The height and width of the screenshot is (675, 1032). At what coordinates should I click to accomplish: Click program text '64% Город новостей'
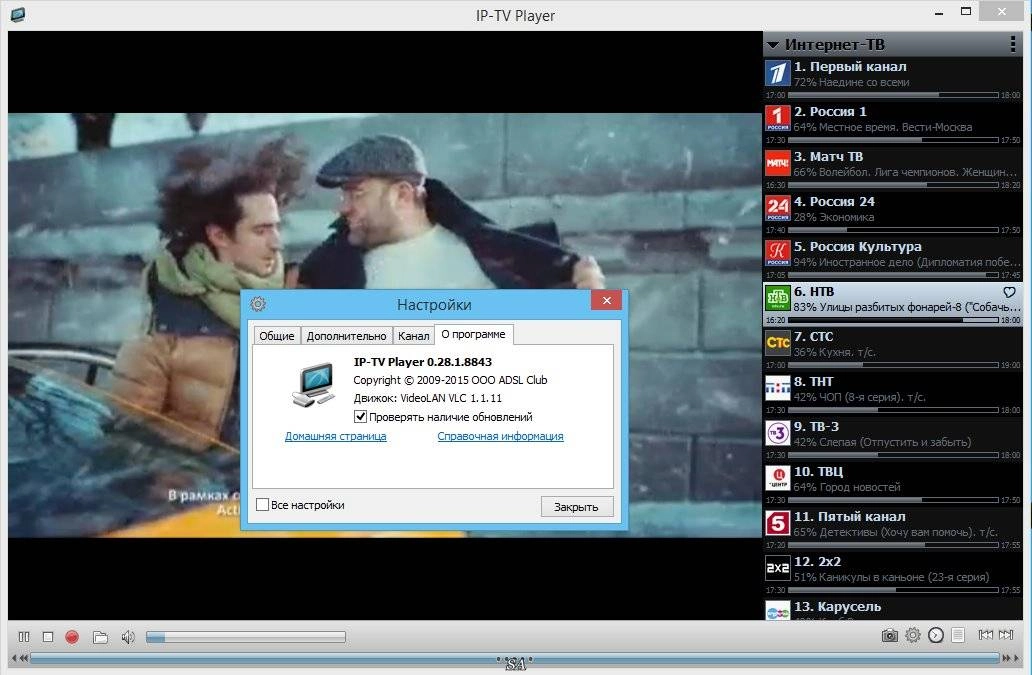click(x=846, y=487)
